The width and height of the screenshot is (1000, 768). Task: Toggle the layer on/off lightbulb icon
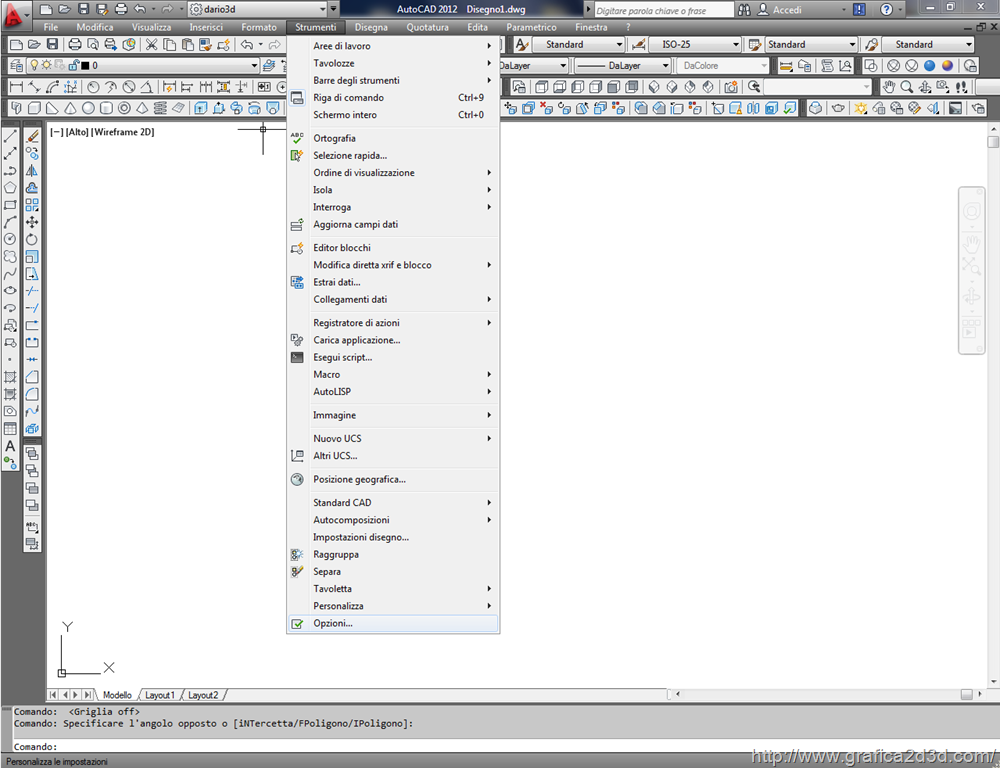click(33, 66)
